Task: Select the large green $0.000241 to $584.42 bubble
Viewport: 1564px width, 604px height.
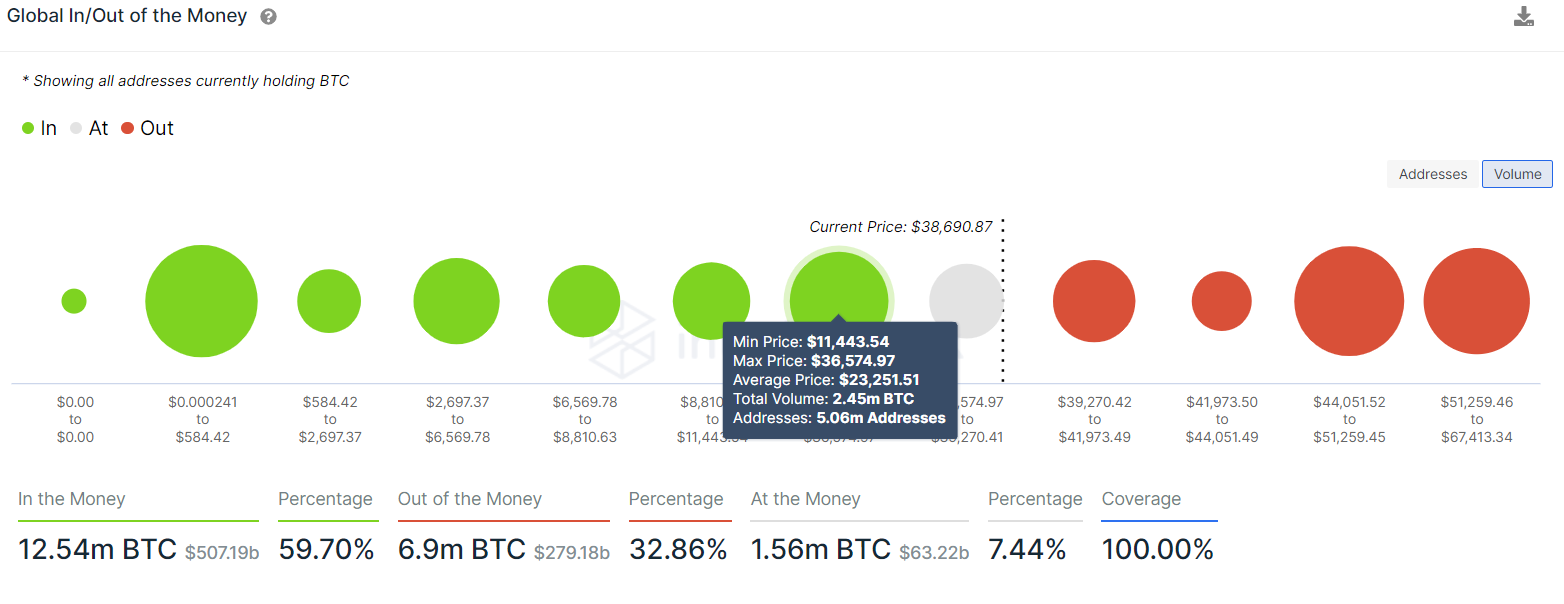Action: click(201, 301)
